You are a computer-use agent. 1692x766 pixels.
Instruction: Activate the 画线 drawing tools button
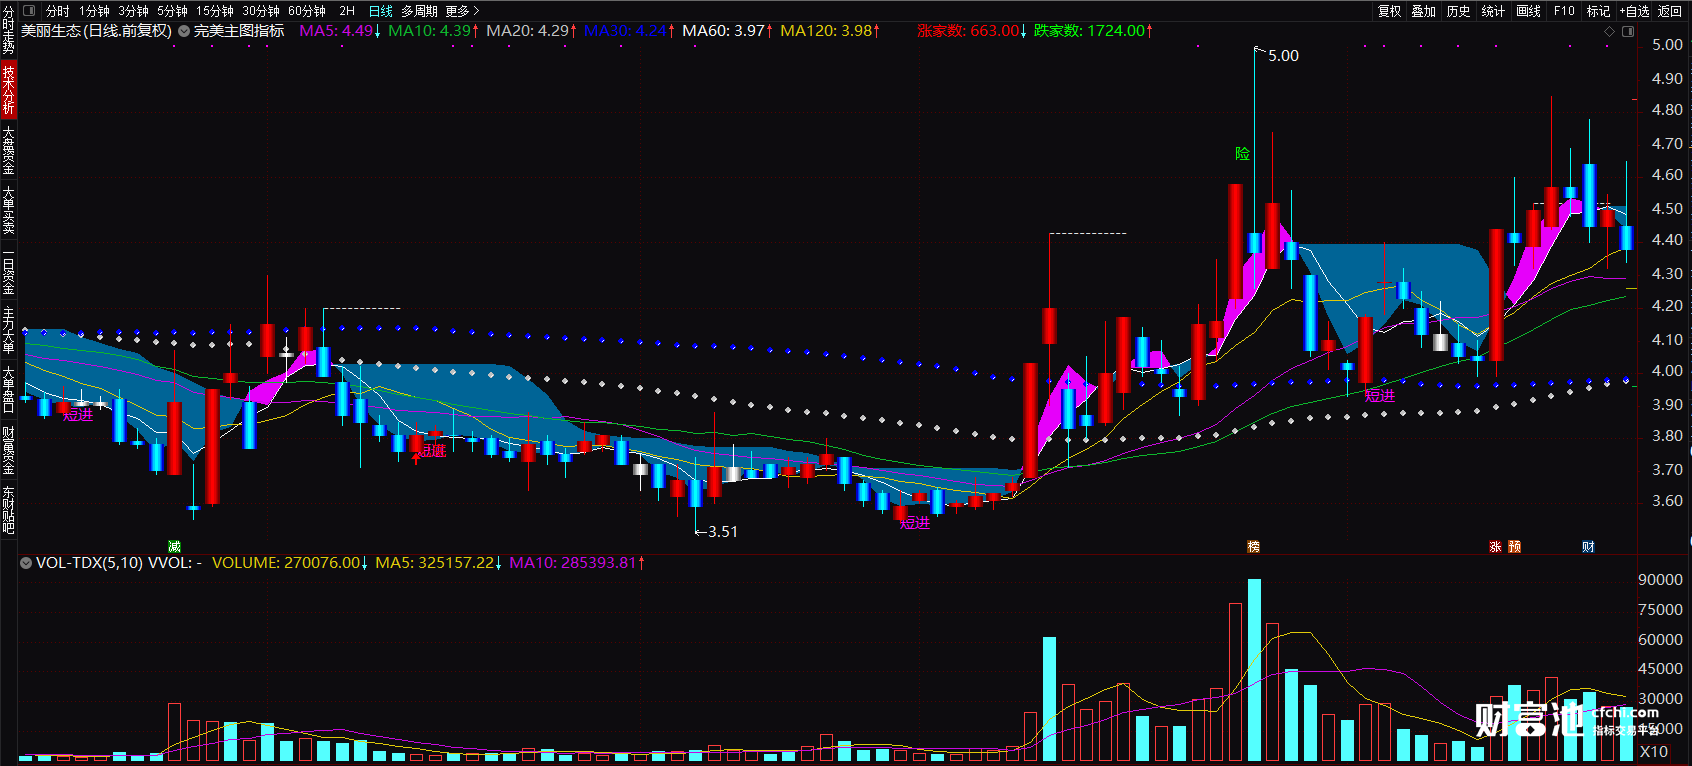1529,11
